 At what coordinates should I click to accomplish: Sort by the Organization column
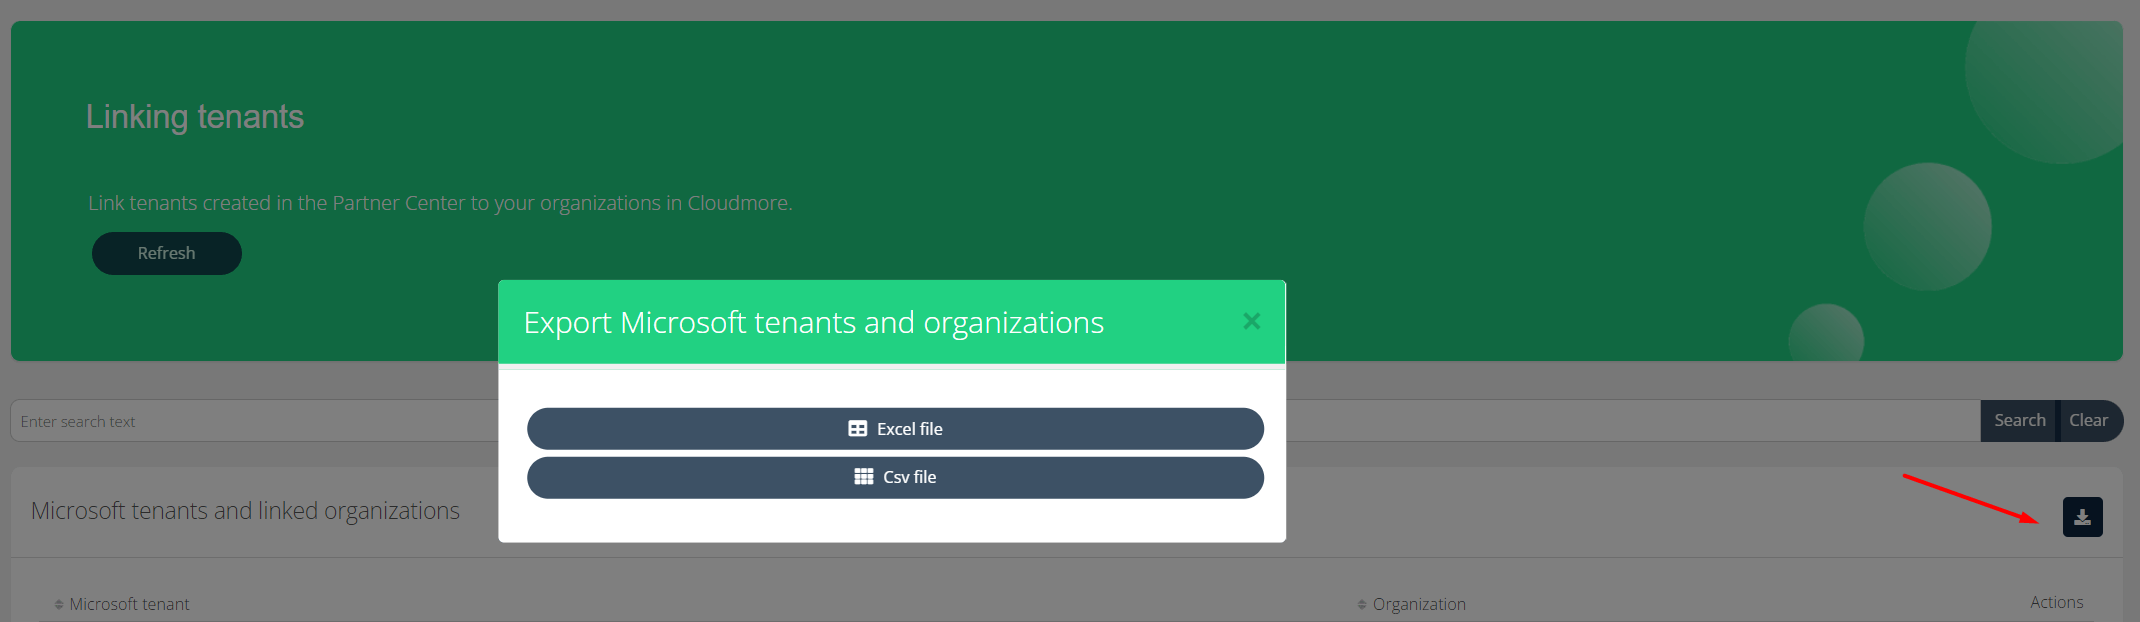tap(1412, 604)
